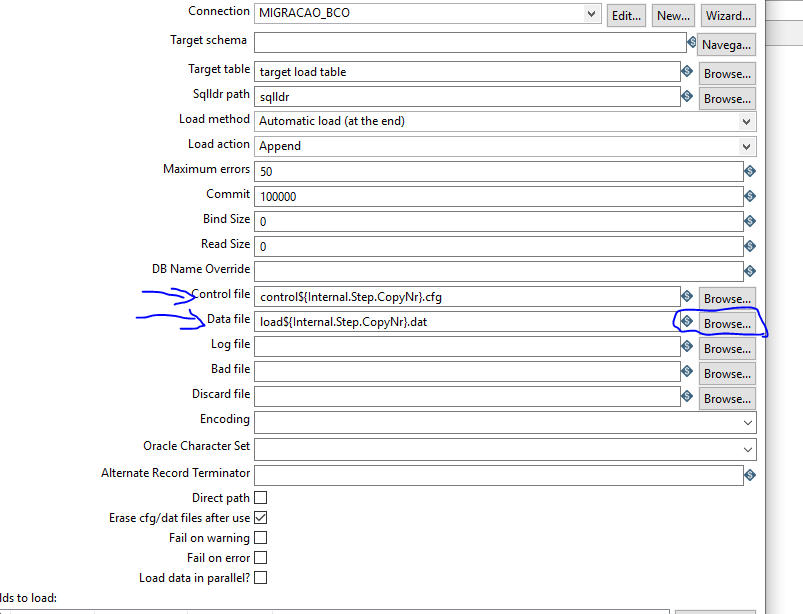The image size is (803, 614).
Task: Click the variable icon next to Read Size
Action: click(x=748, y=245)
